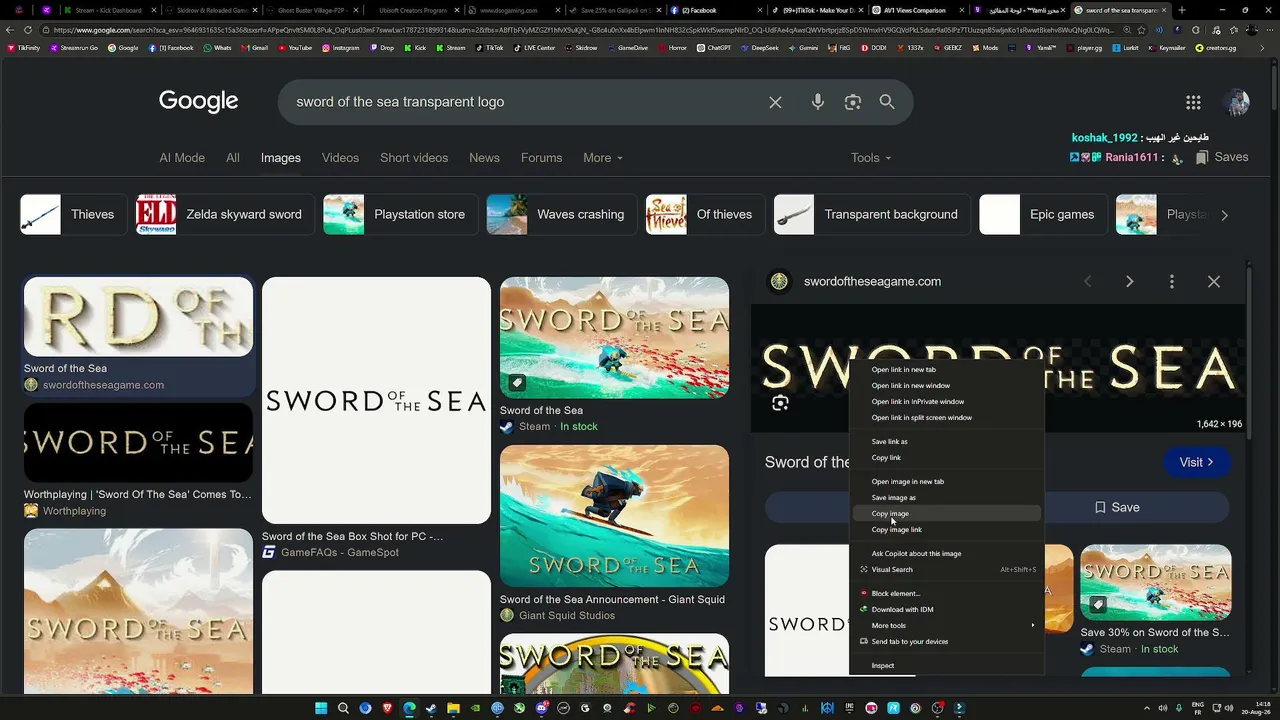This screenshot has width=1280, height=720.
Task: Expand the More search filters dropdown
Action: pyautogui.click(x=603, y=158)
